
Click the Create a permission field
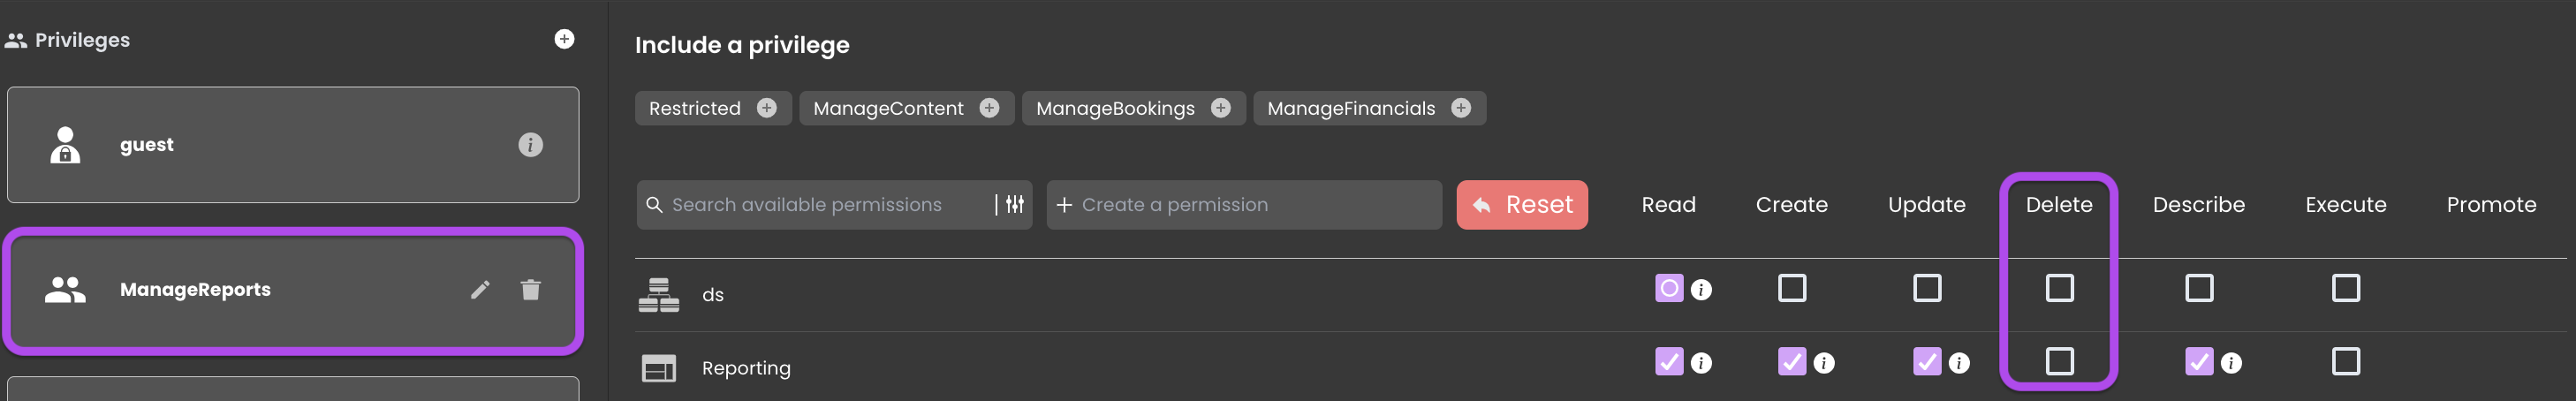[x=1244, y=205]
